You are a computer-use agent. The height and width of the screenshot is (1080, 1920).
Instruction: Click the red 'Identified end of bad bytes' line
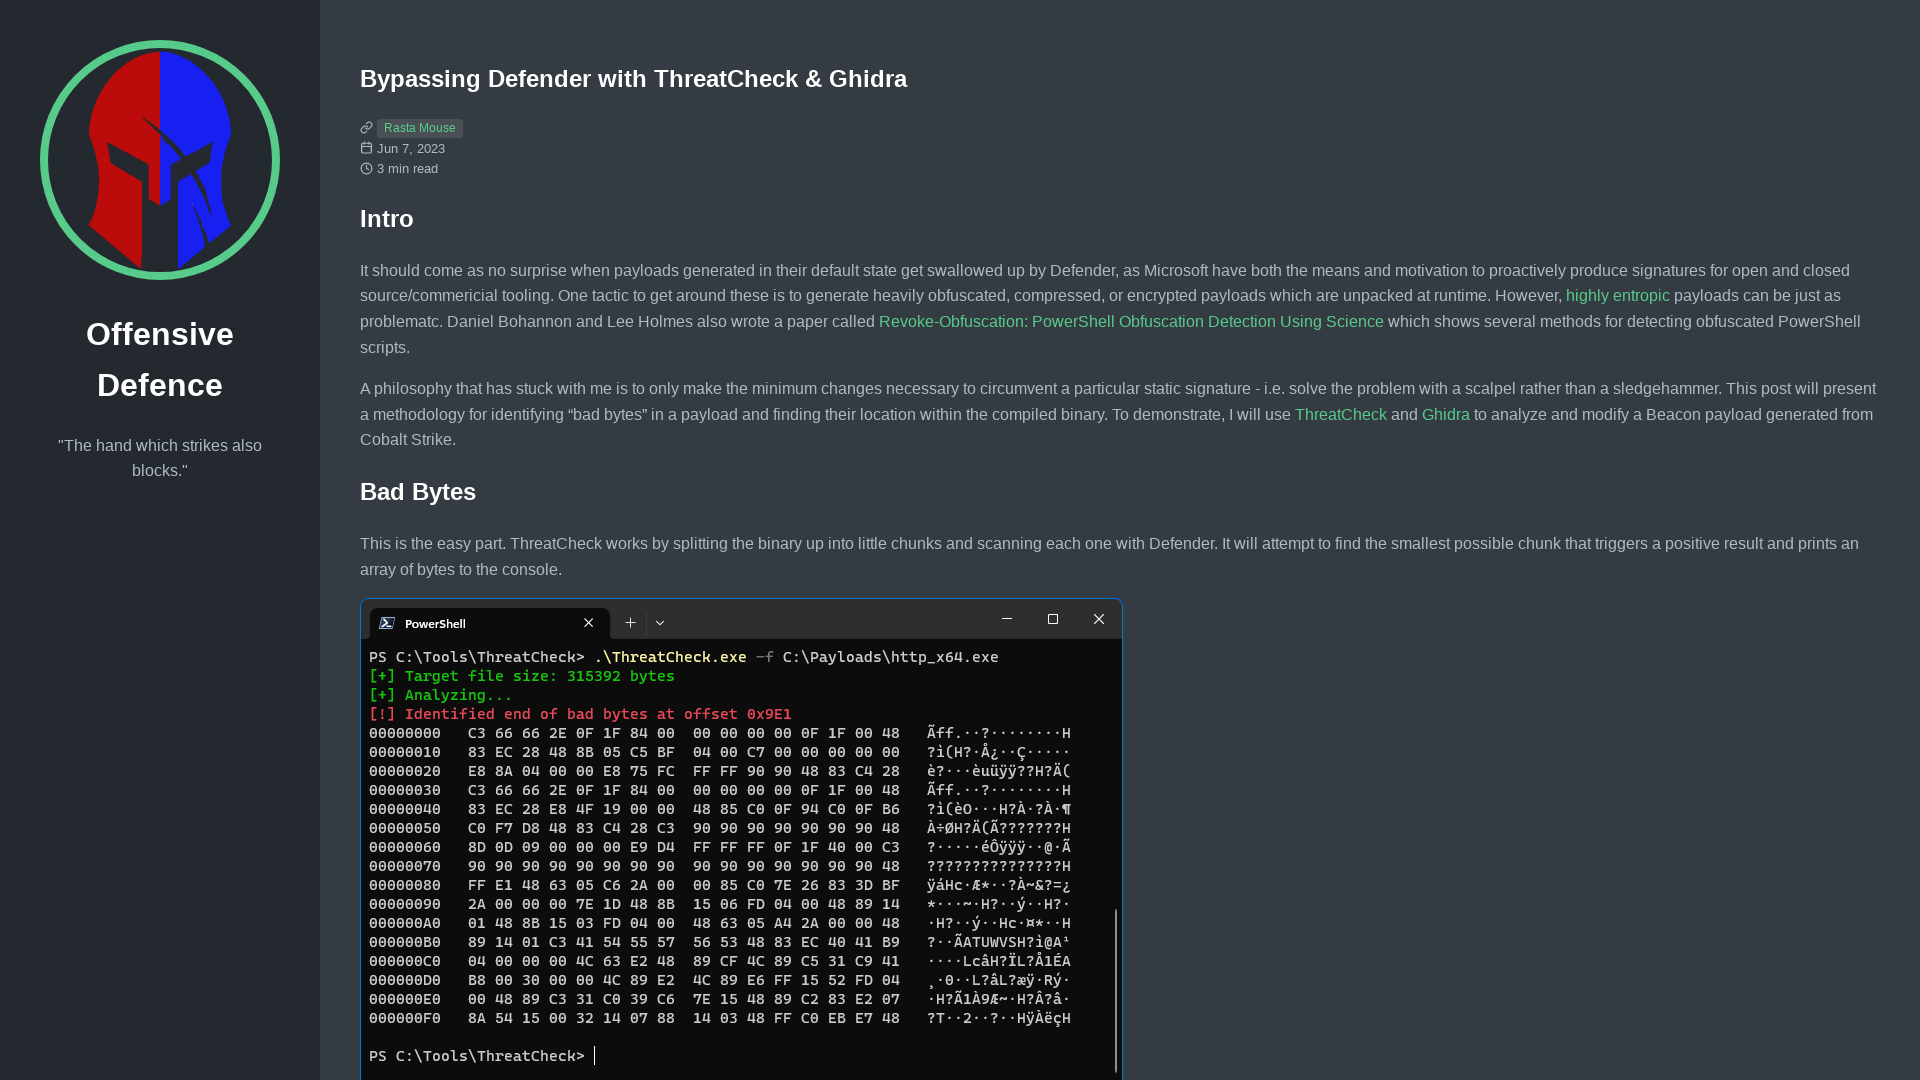[x=580, y=715]
